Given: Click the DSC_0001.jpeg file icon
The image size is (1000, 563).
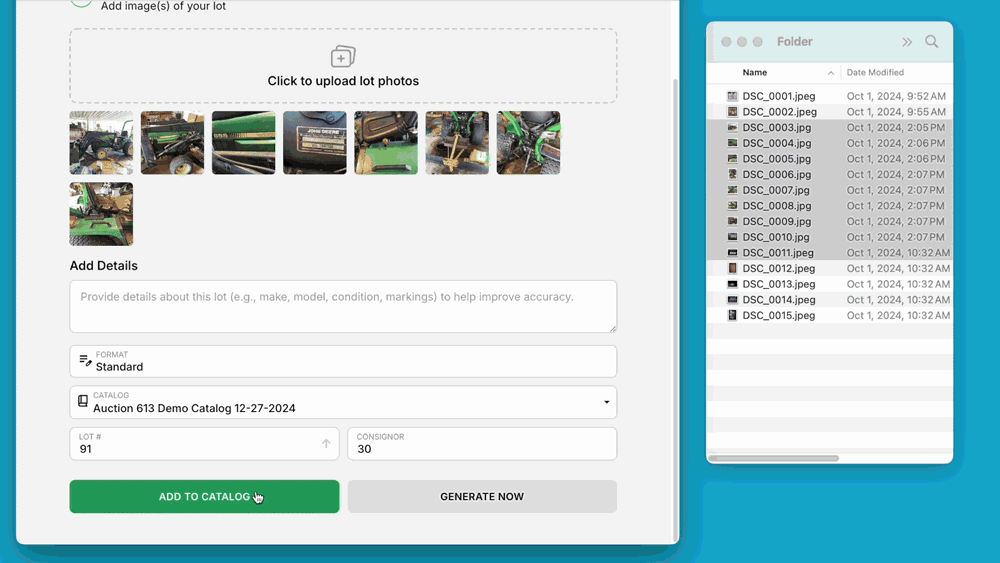Looking at the screenshot, I should [x=732, y=96].
